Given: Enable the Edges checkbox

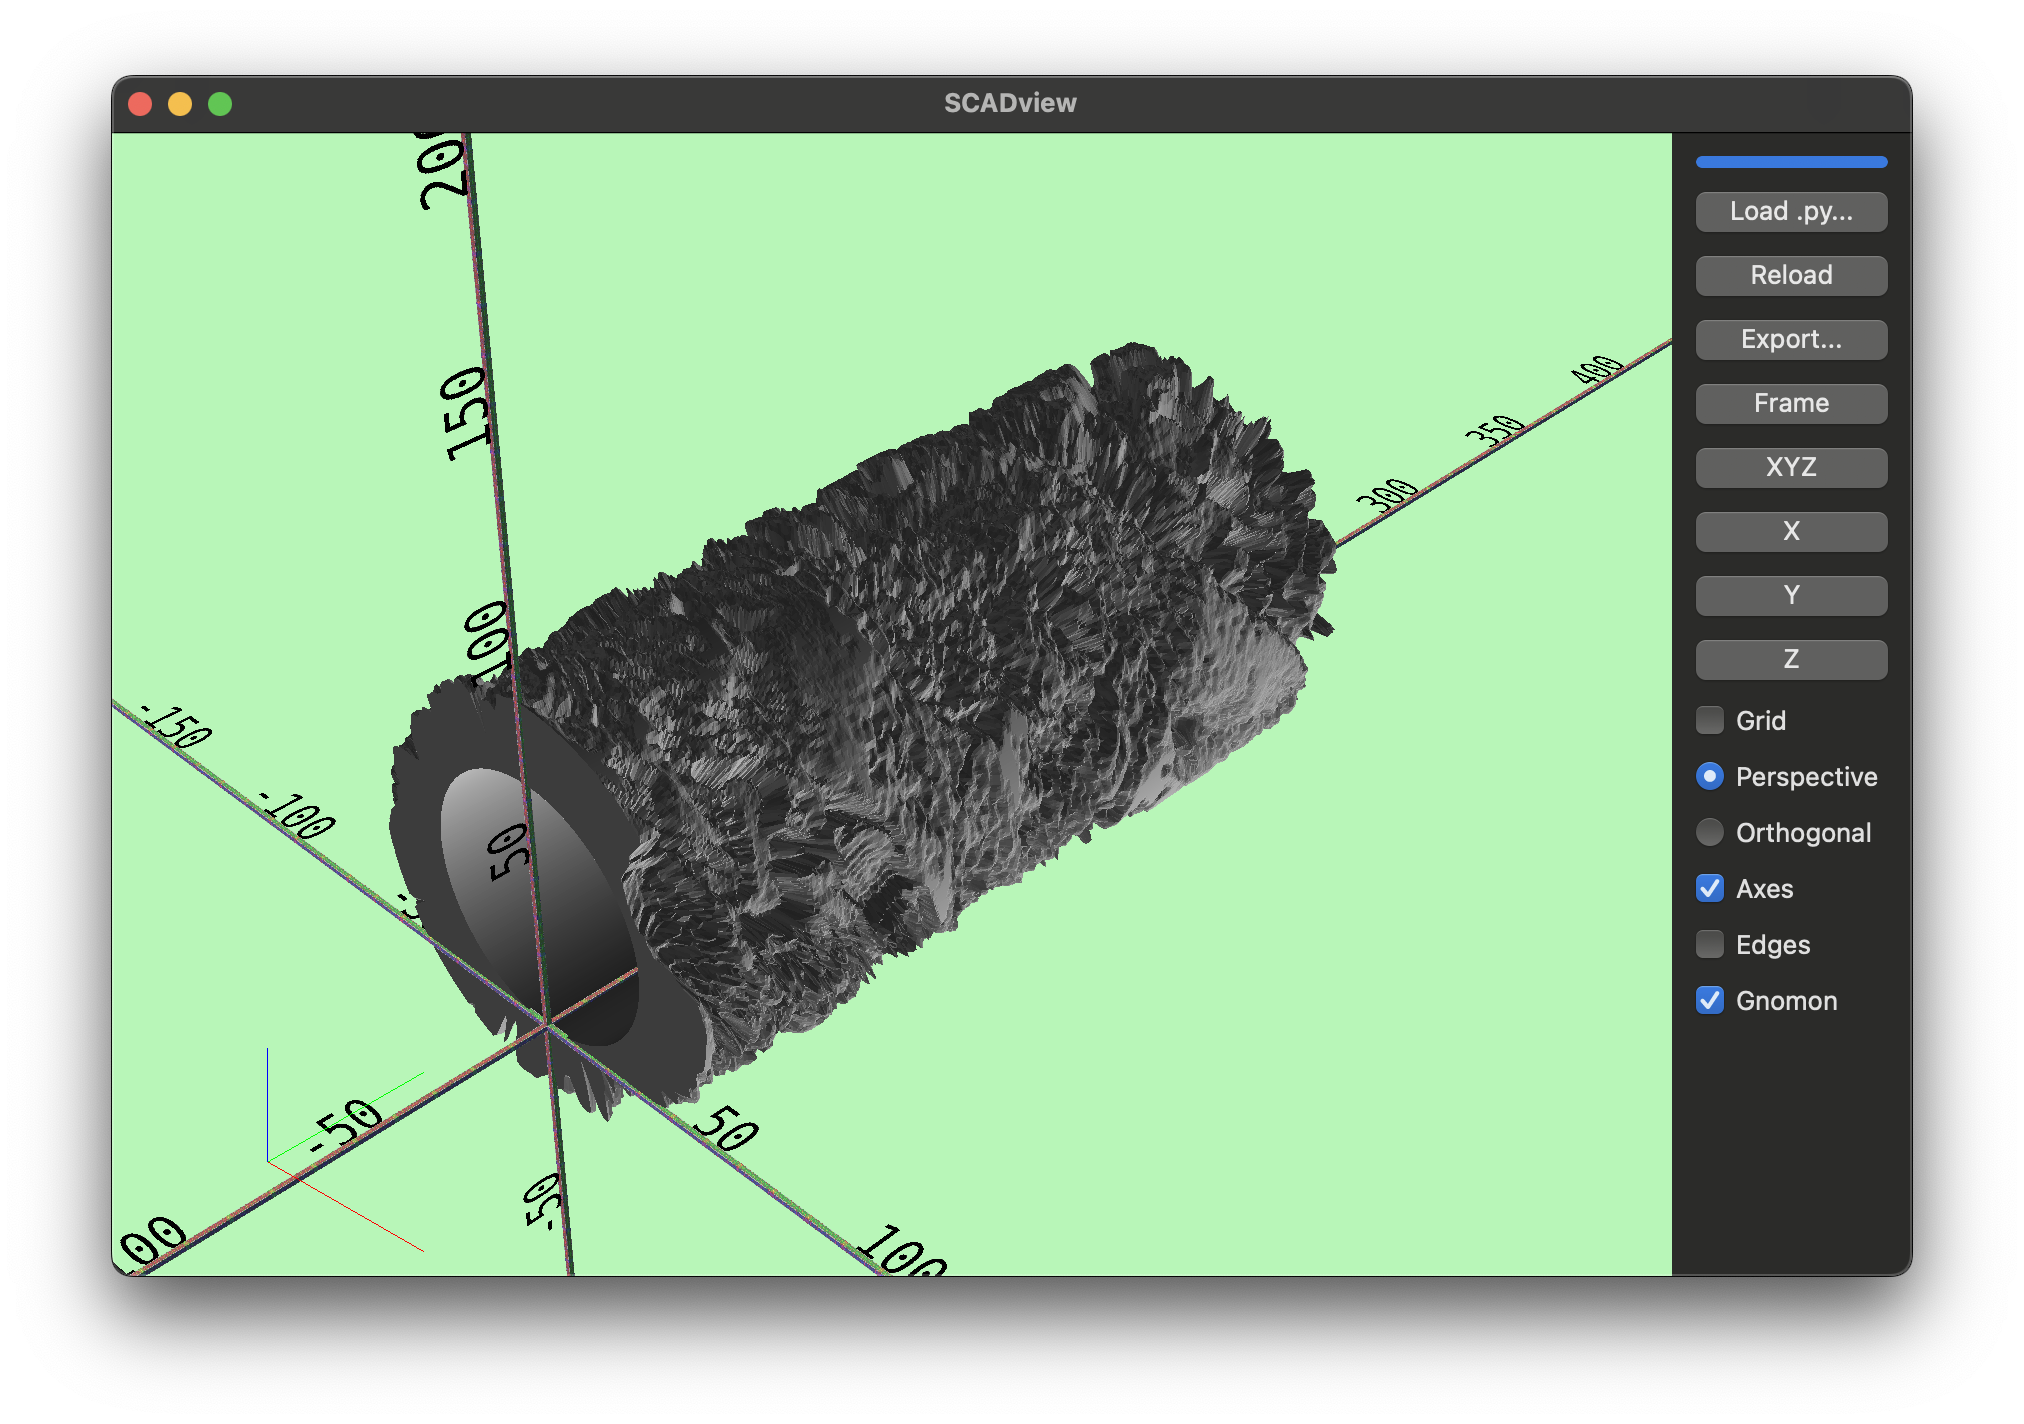Looking at the screenshot, I should 1710,944.
